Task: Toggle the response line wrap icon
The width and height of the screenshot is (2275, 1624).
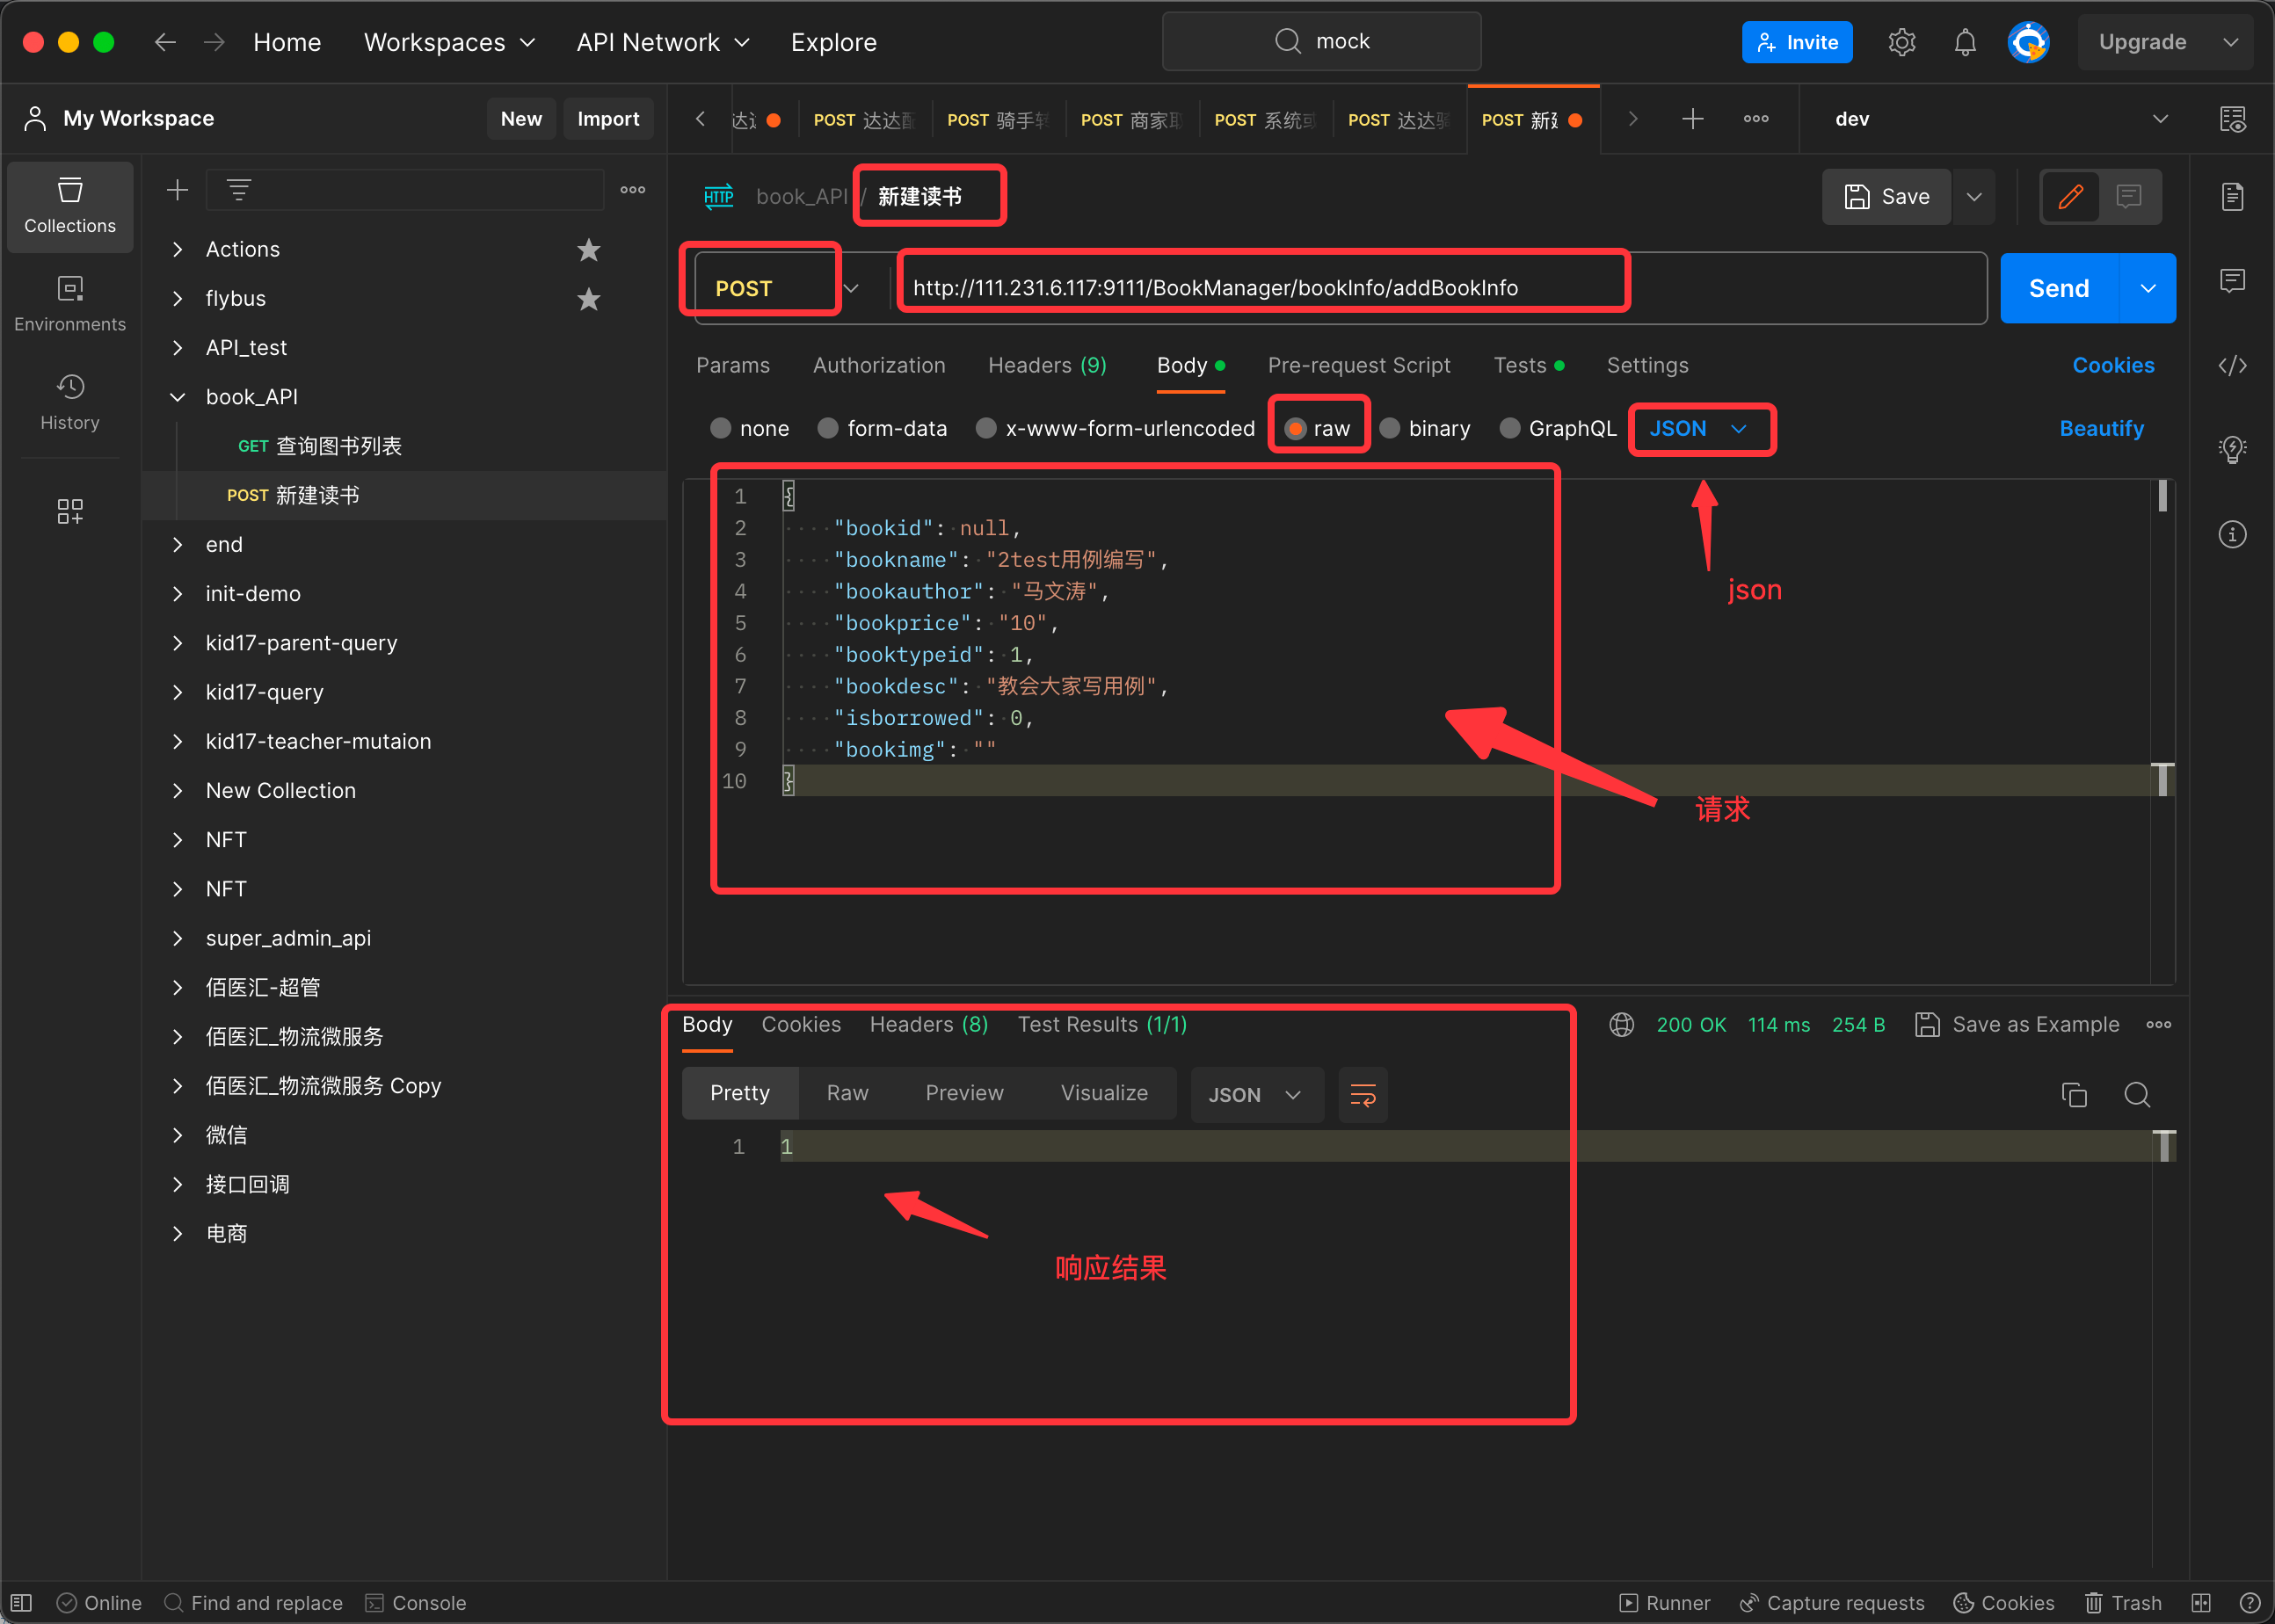Action: coord(1363,1094)
